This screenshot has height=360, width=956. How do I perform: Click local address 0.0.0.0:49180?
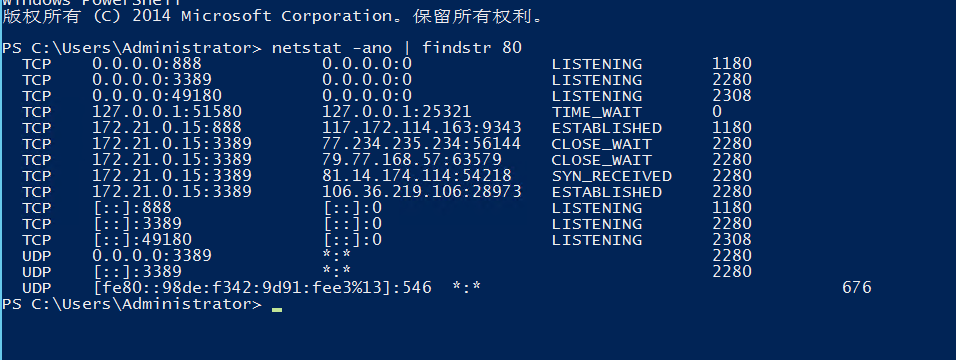tap(157, 96)
